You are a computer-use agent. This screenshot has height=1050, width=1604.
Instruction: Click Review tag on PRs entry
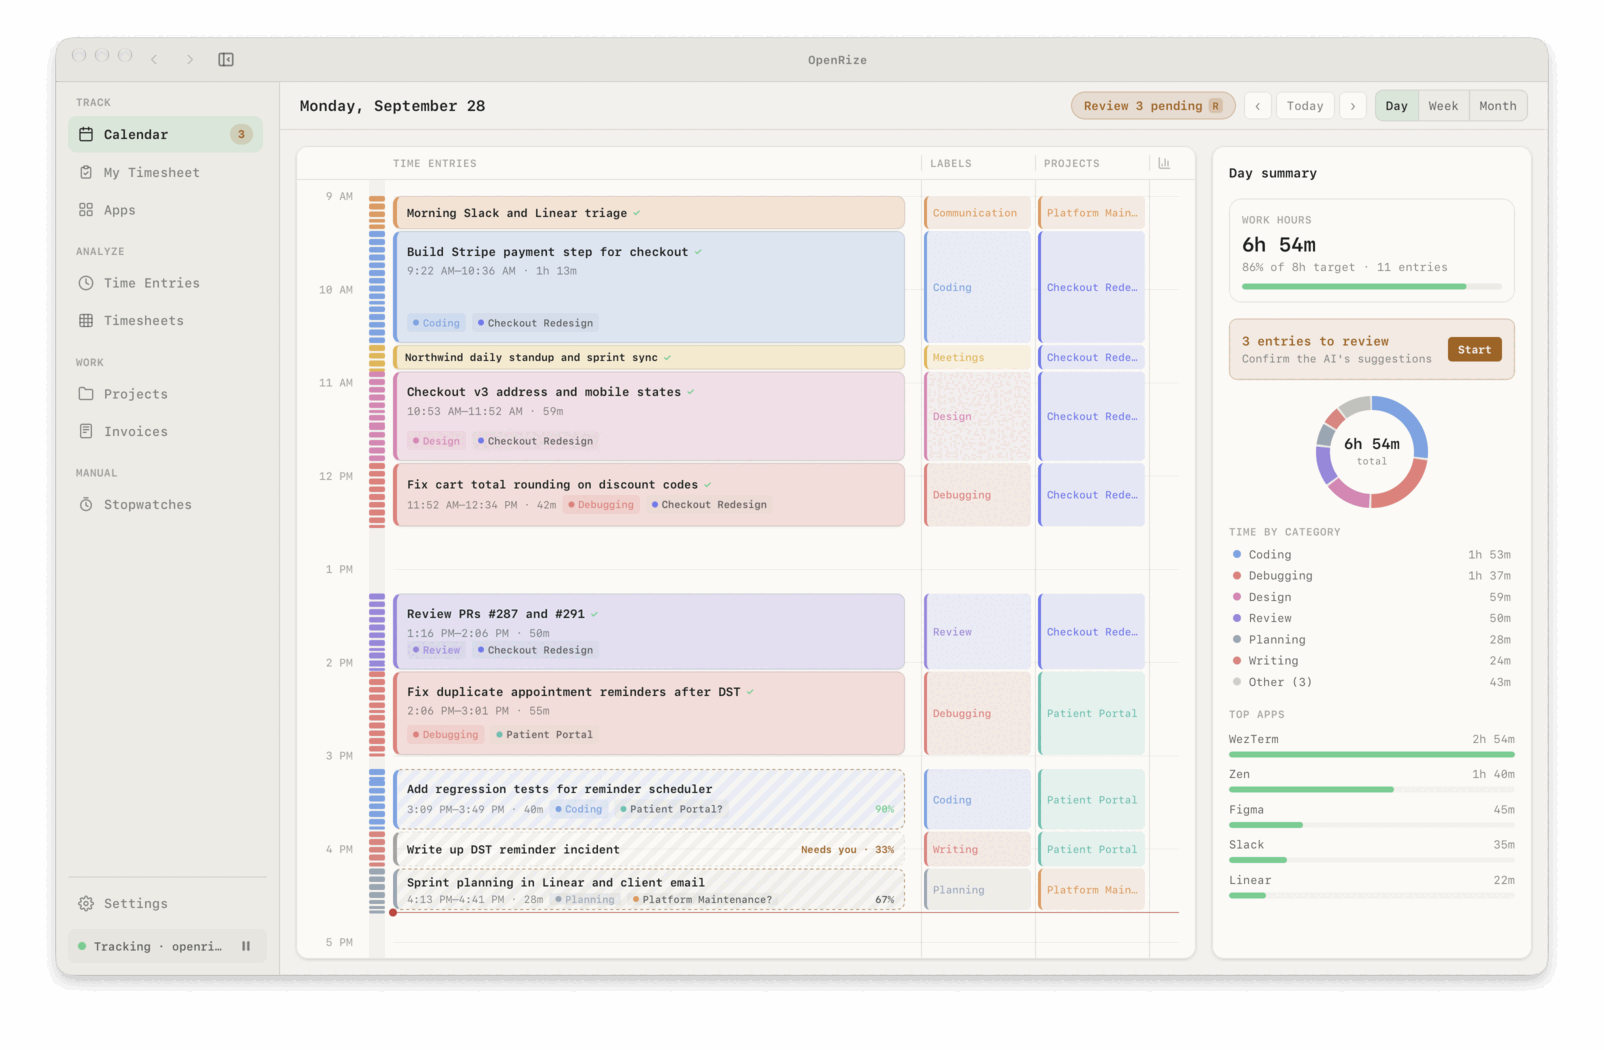pos(436,650)
